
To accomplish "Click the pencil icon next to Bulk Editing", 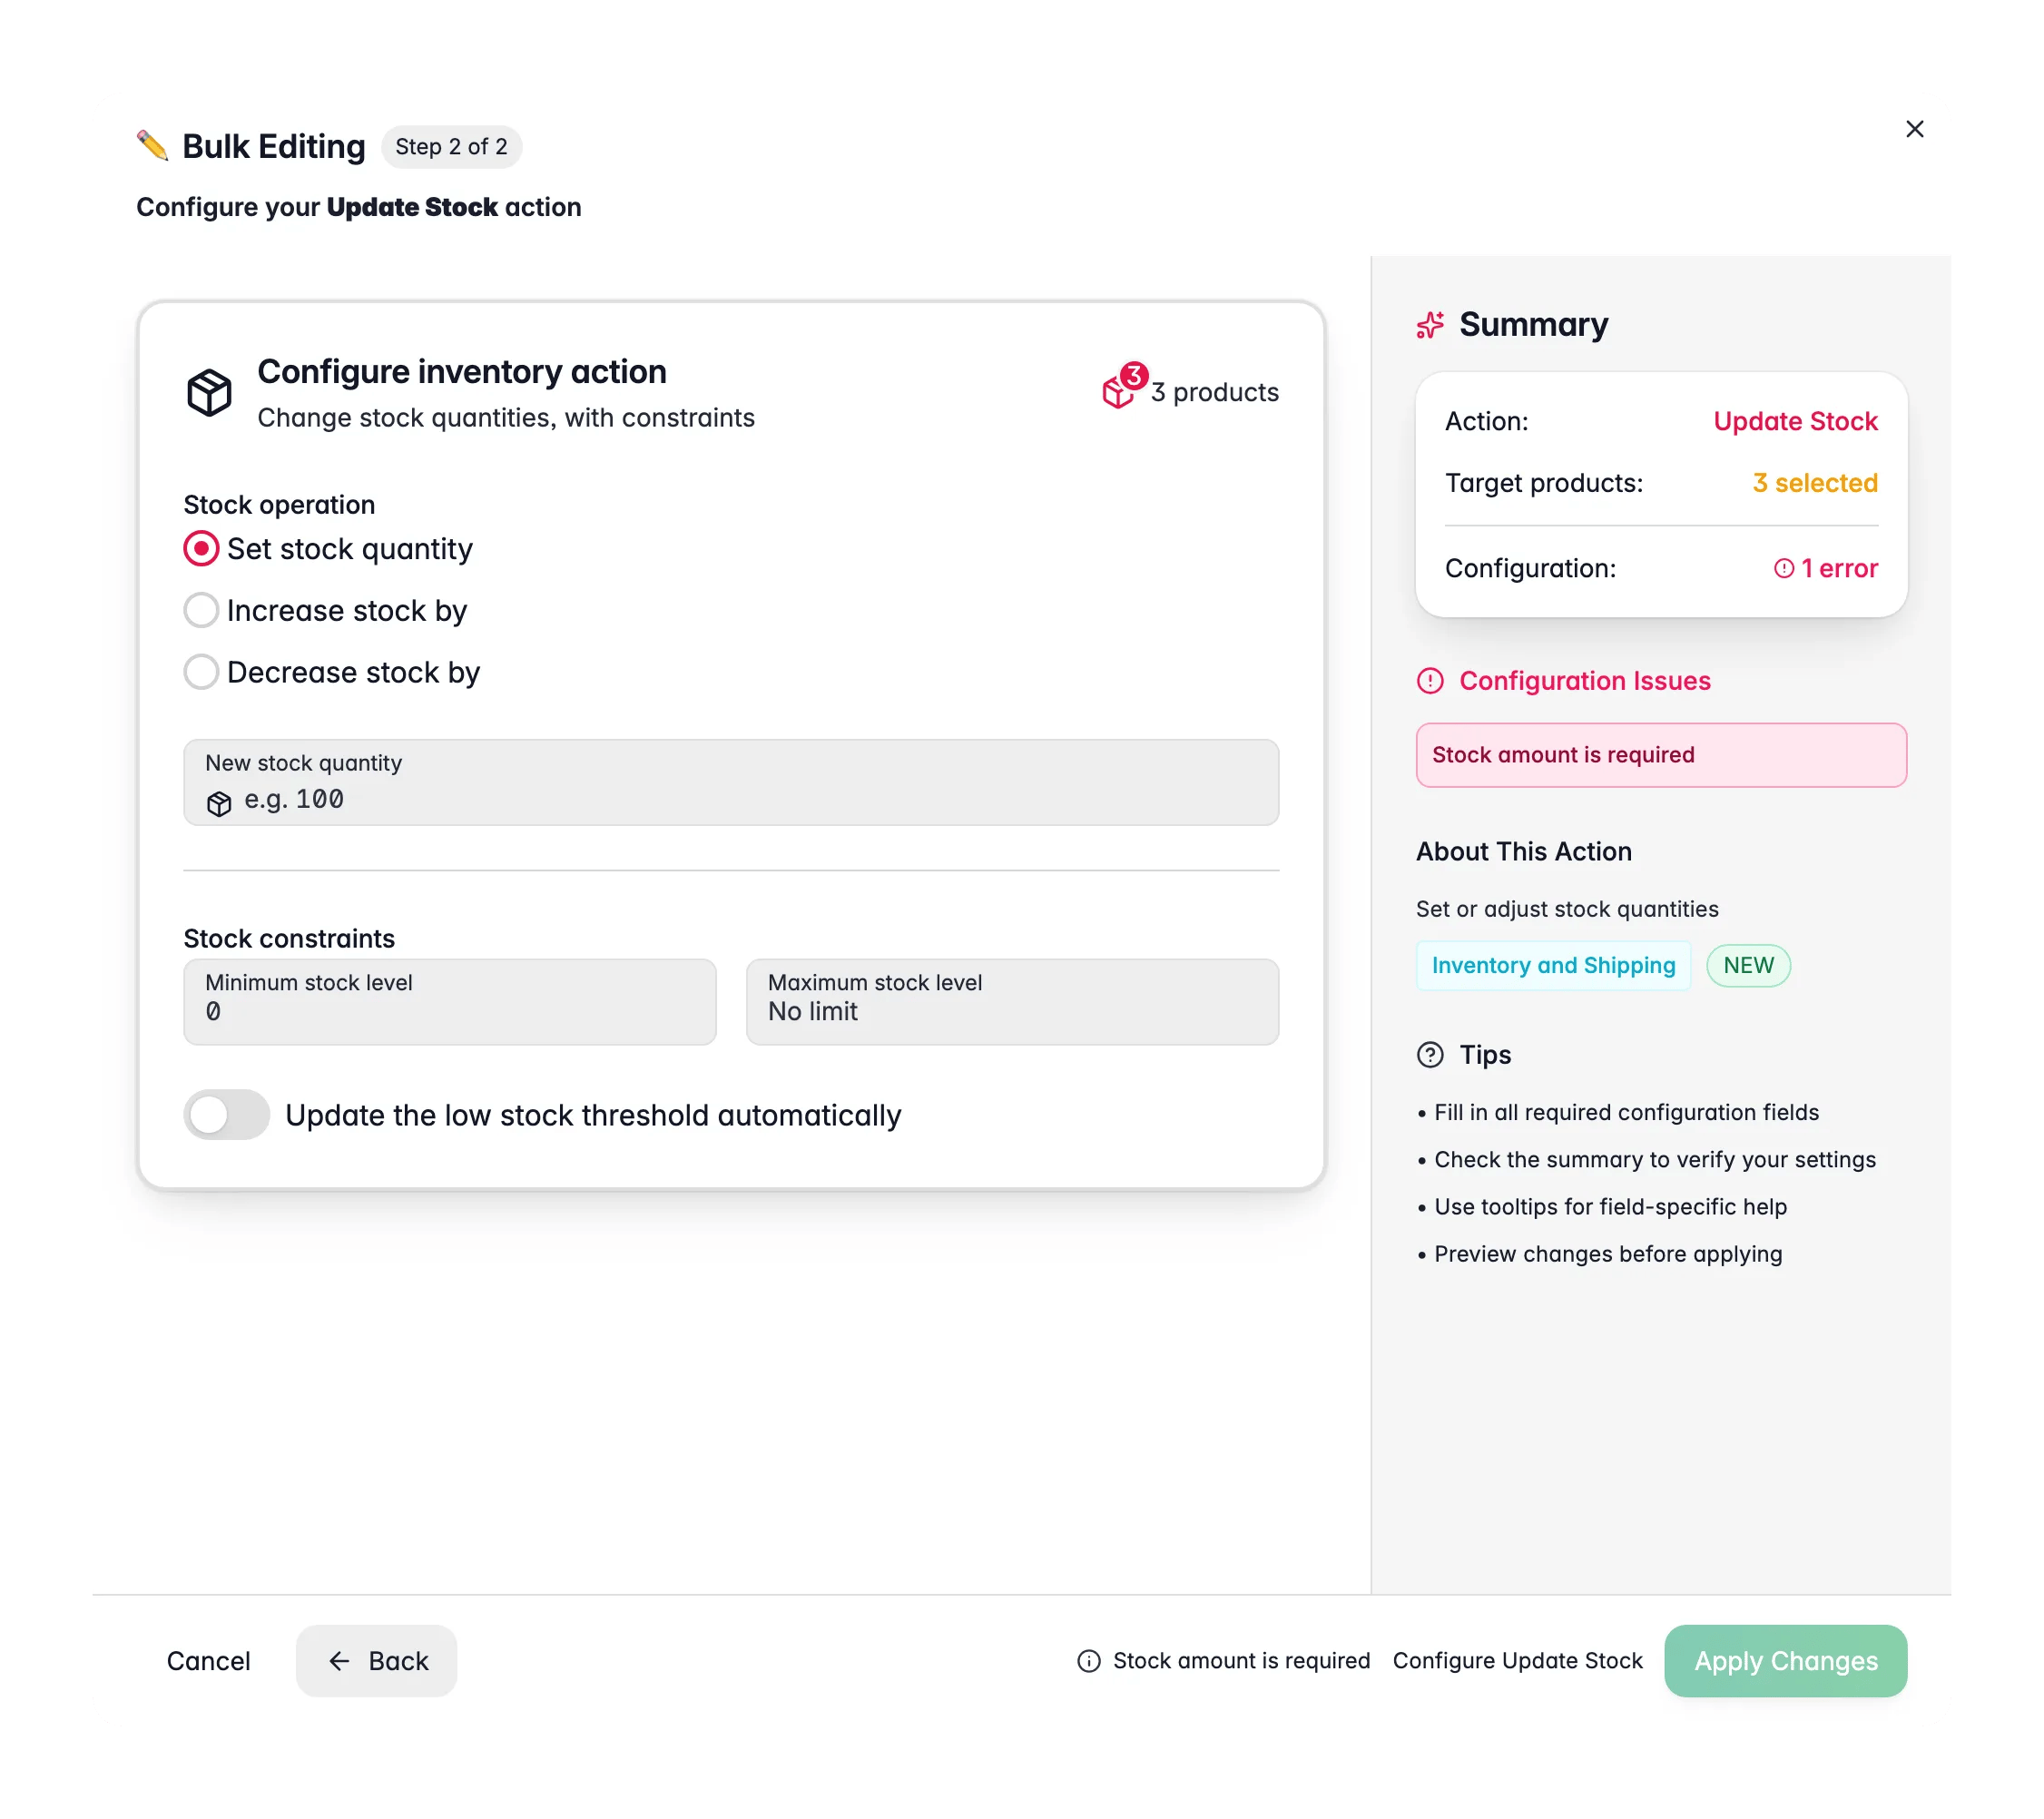I will pyautogui.click(x=153, y=146).
